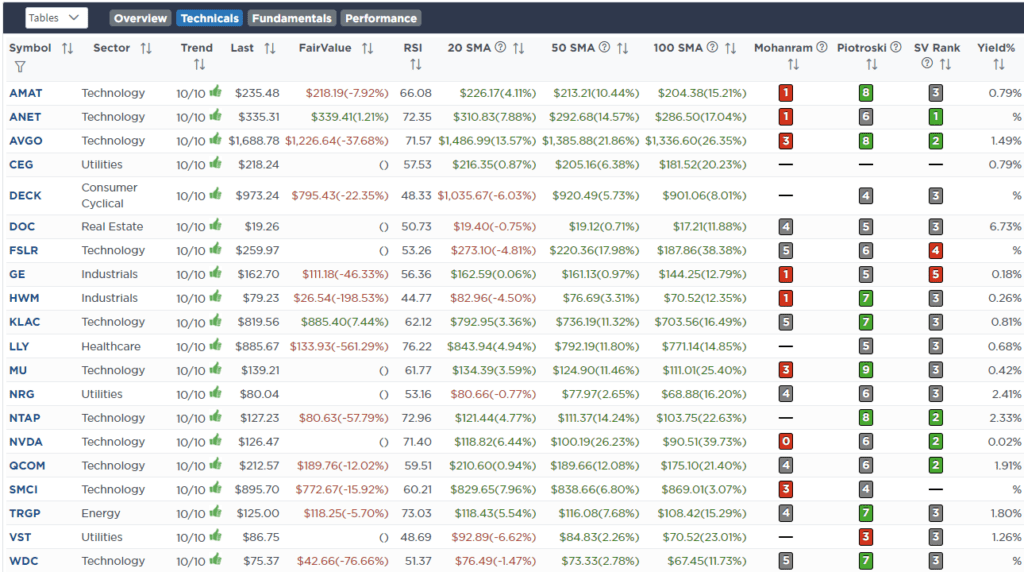Viewport: 1024px width, 572px height.
Task: Open the LLY ticker link
Action: coord(19,347)
